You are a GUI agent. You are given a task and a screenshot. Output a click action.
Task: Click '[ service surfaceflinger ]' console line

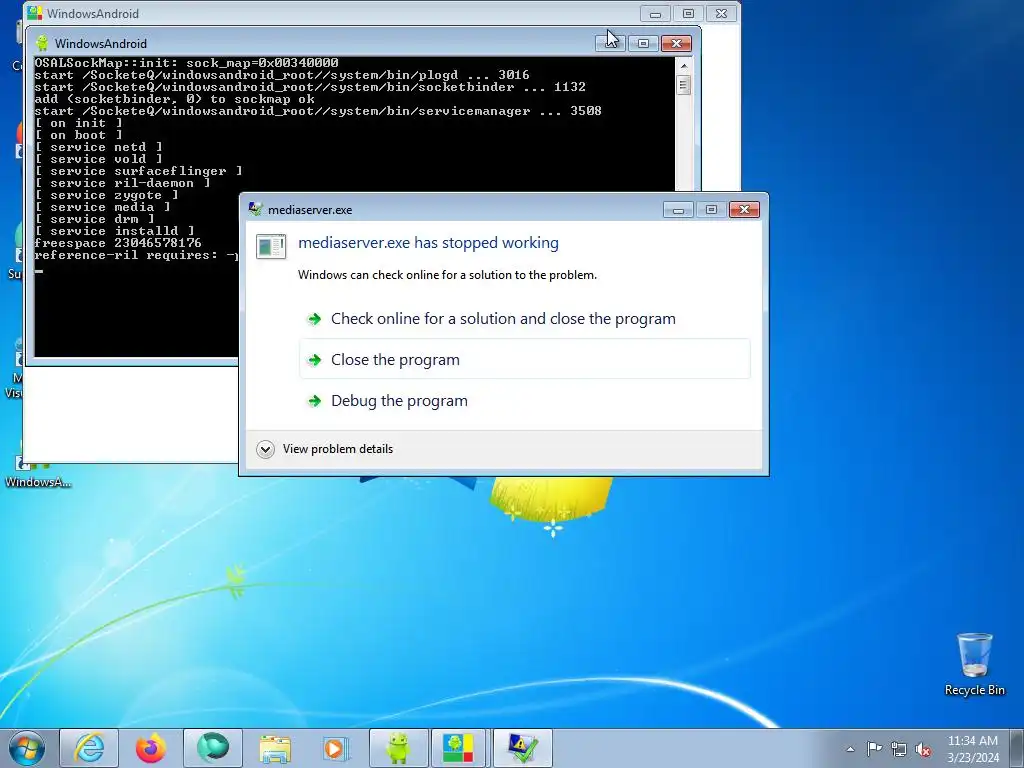tap(138, 171)
